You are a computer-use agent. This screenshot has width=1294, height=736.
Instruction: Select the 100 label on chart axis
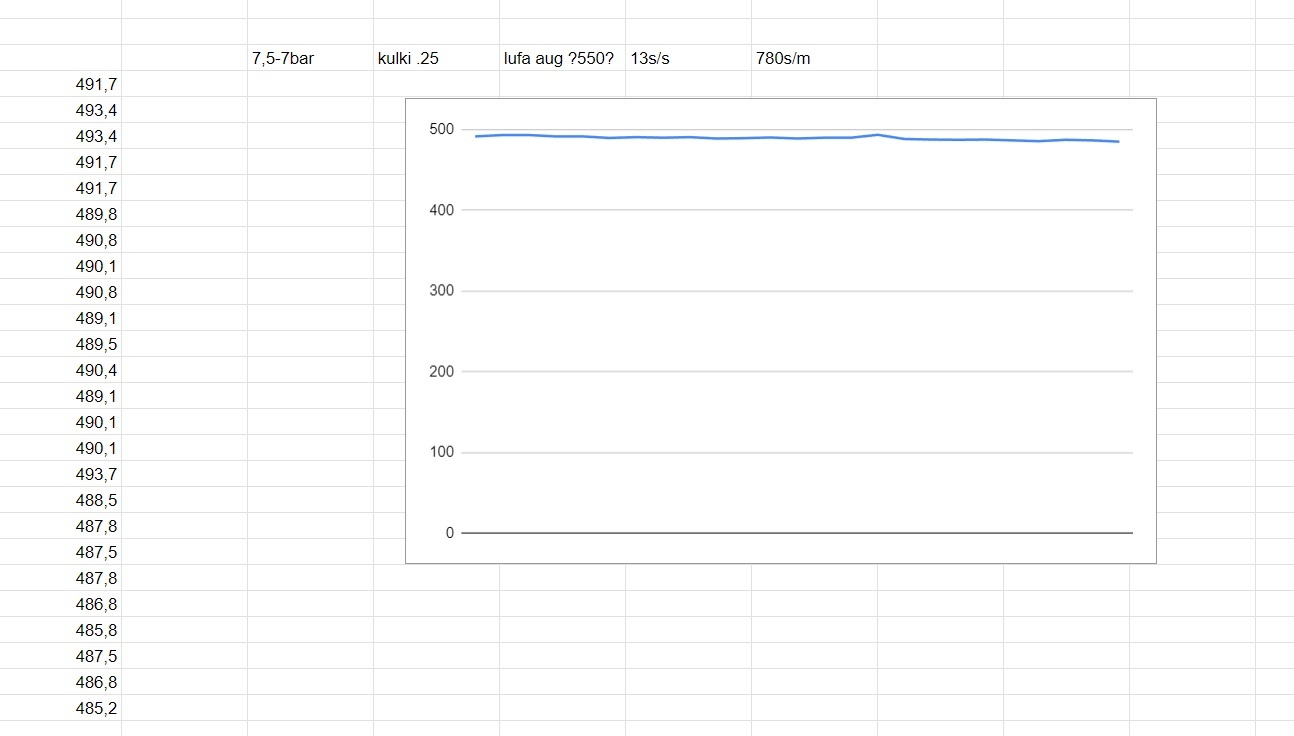[x=441, y=452]
